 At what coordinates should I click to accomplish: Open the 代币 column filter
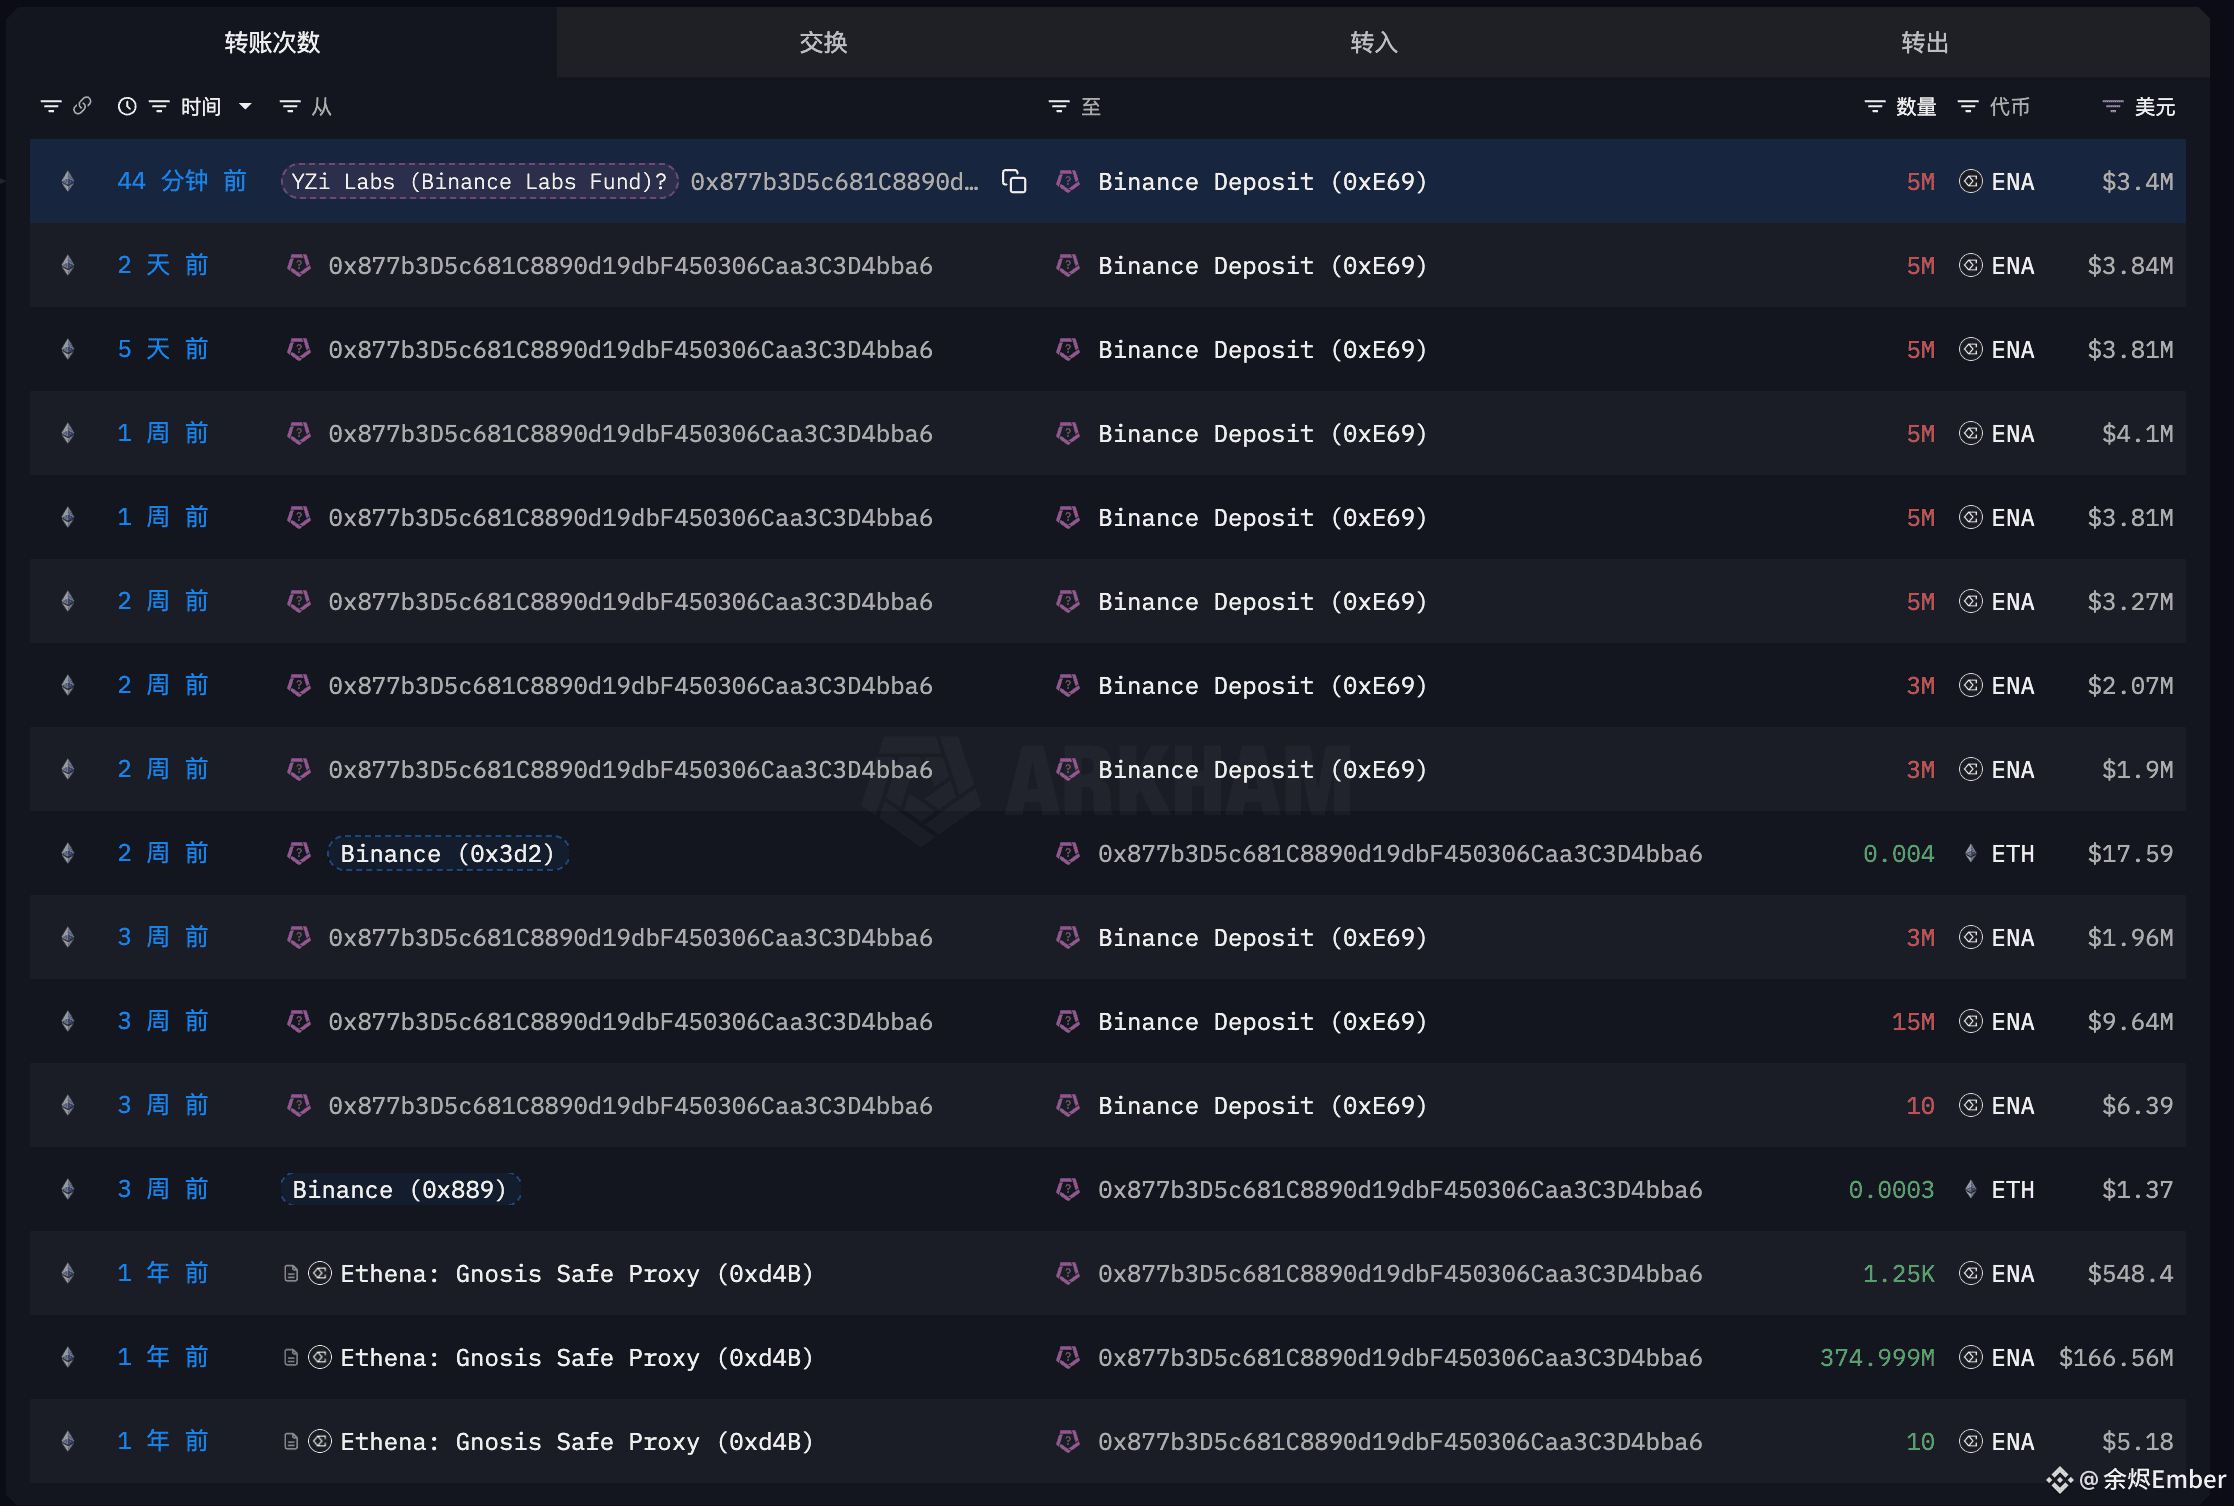pos(1968,106)
